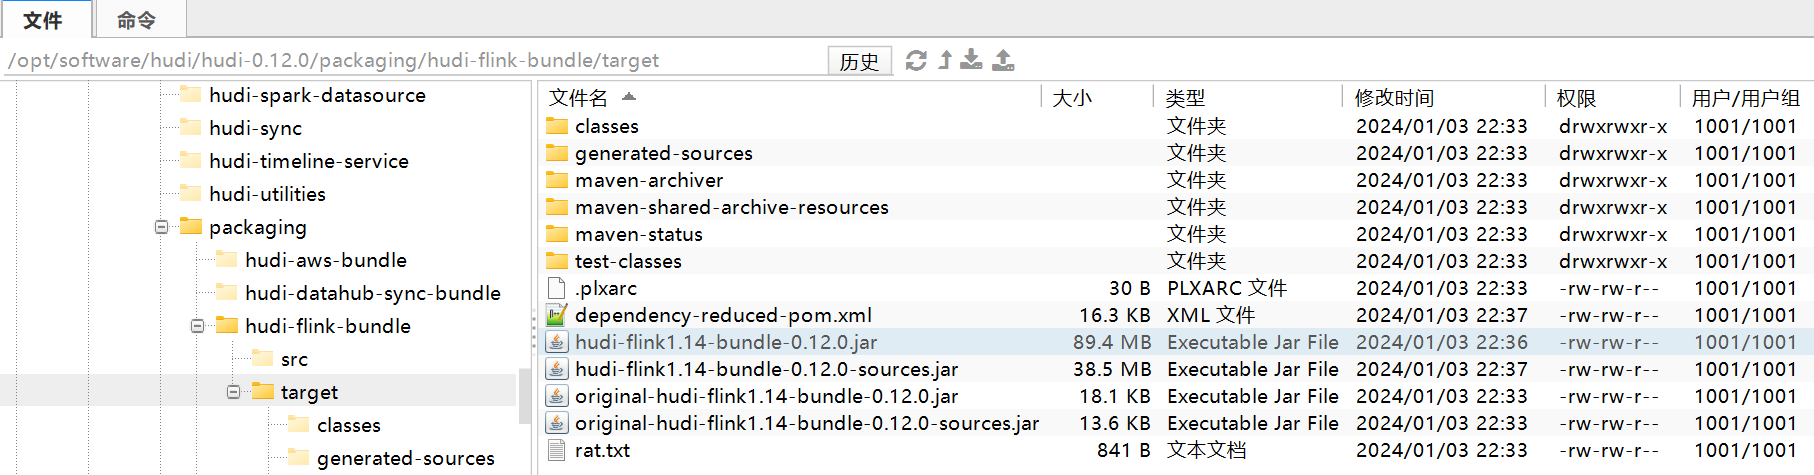Click dependency-reduced-pom.xml file icon
This screenshot has height=475, width=1814.
click(x=557, y=315)
